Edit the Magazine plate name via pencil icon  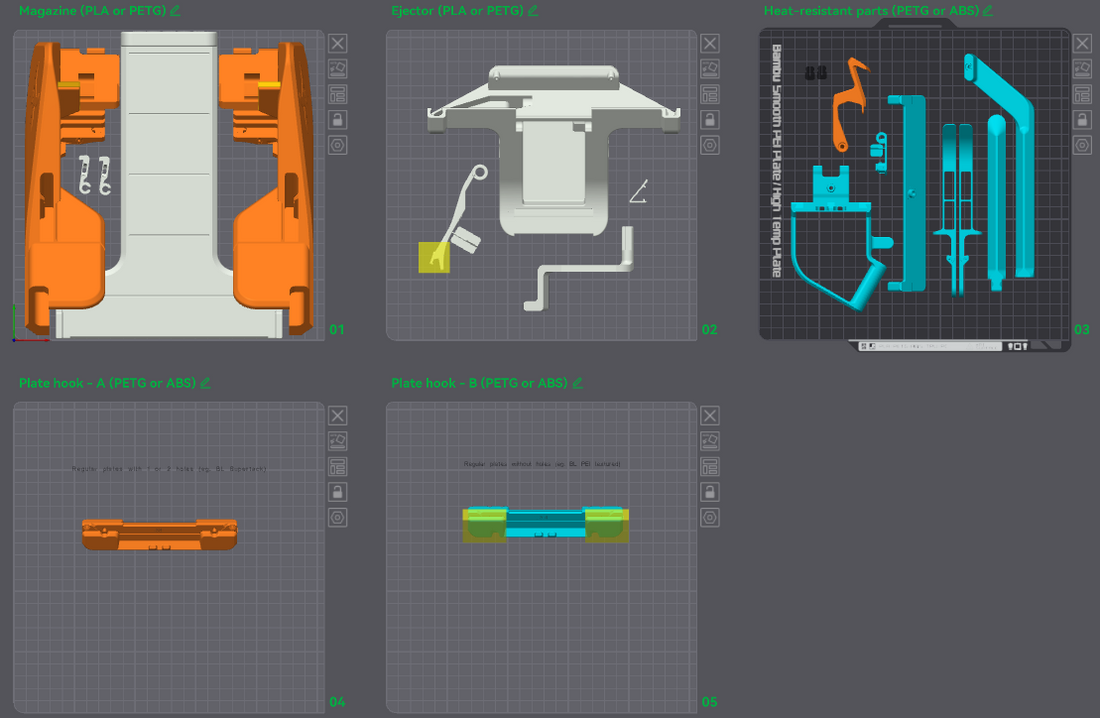pyautogui.click(x=175, y=10)
